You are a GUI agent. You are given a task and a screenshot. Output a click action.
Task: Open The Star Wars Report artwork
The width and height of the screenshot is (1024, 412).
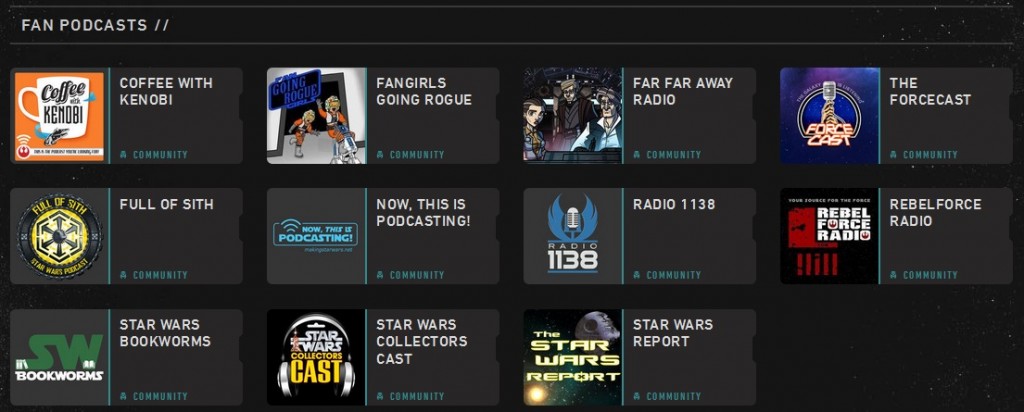click(573, 357)
